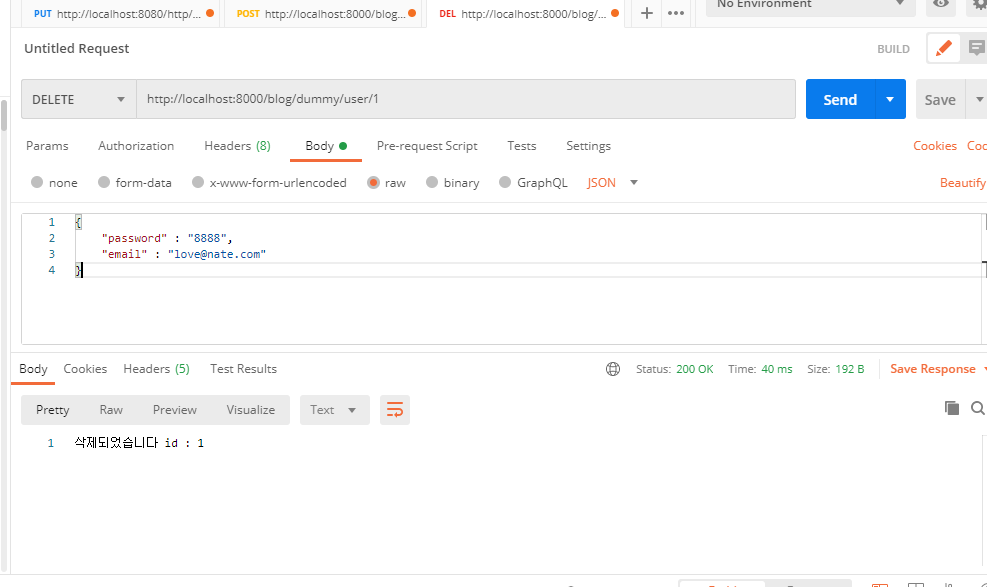Click the globe network icon near the status bar
Viewport: 987px width, 587px height.
(612, 368)
